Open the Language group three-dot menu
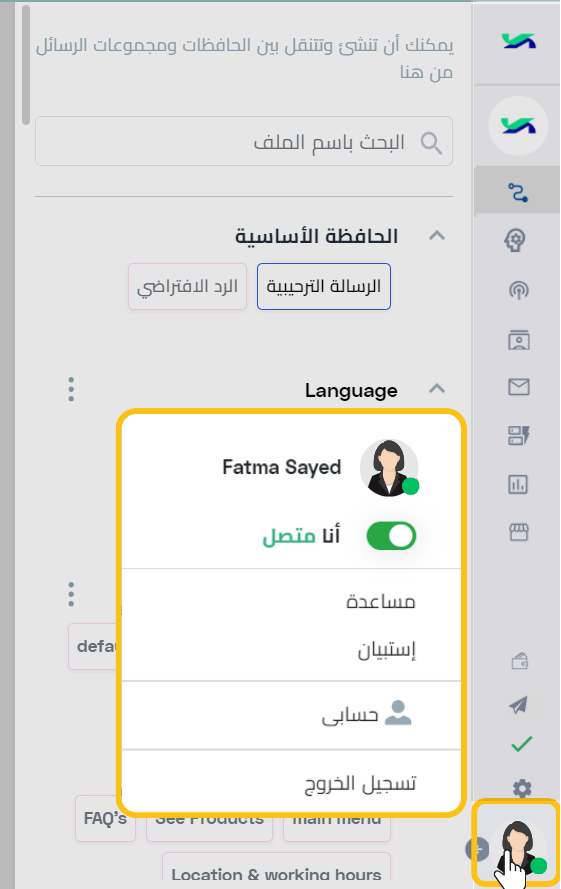Viewport: 561px width, 889px height. pyautogui.click(x=71, y=390)
